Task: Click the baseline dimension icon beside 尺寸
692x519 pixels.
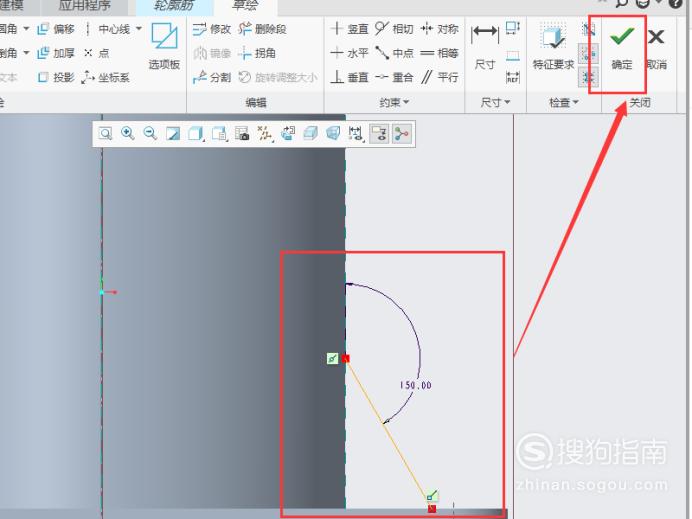Action: [512, 55]
